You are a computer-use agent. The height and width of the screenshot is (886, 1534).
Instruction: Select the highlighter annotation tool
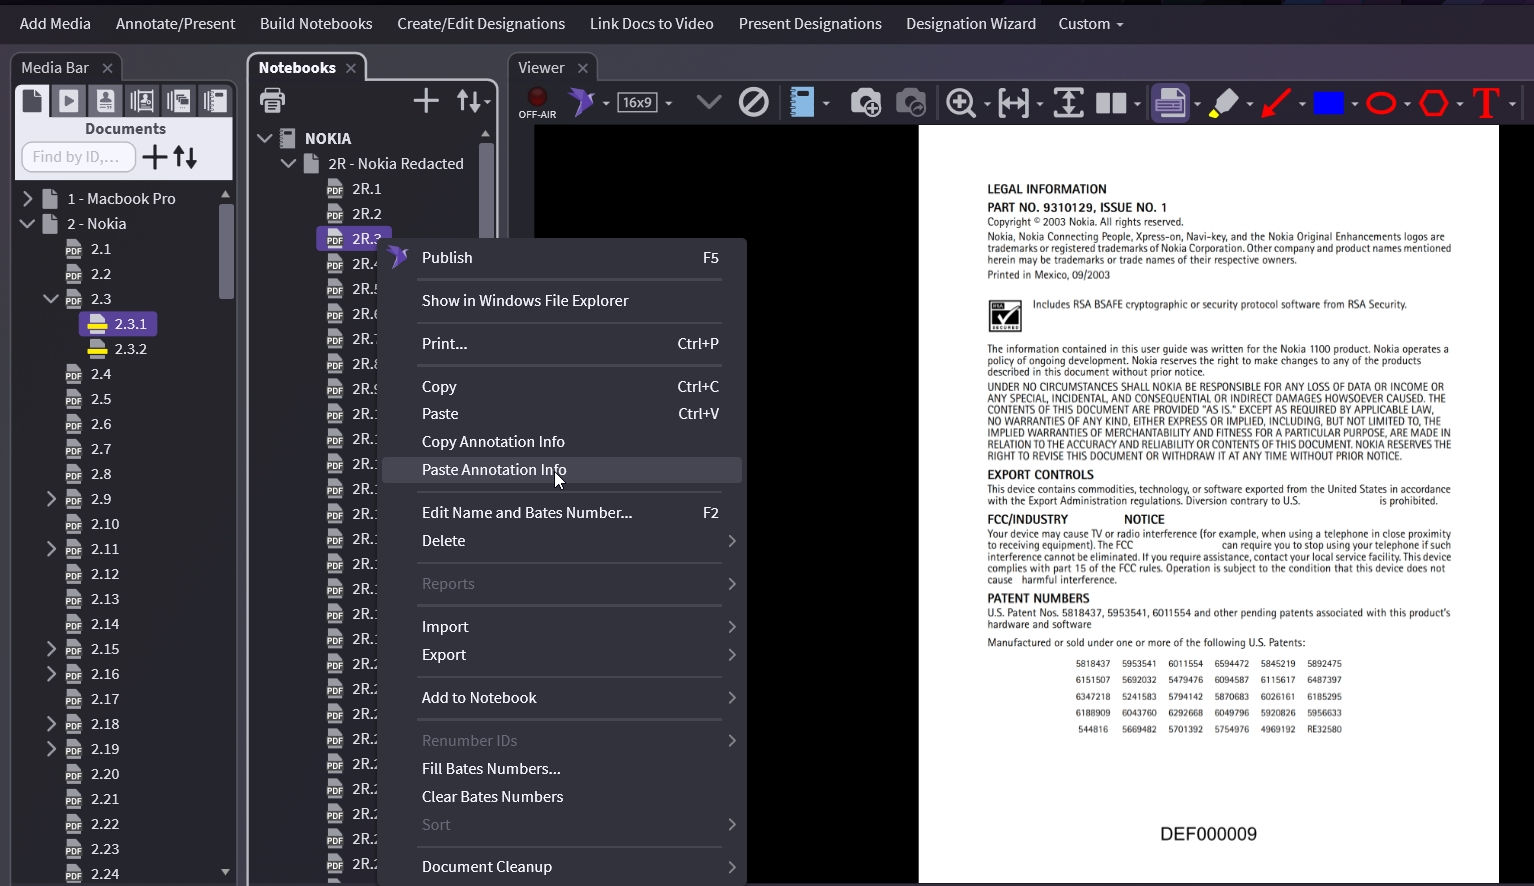click(1223, 103)
